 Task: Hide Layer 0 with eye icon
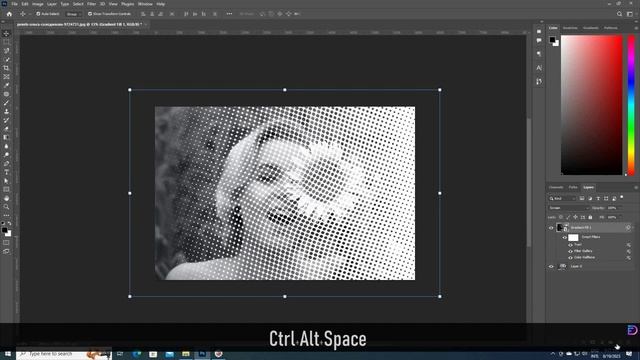[x=551, y=267]
